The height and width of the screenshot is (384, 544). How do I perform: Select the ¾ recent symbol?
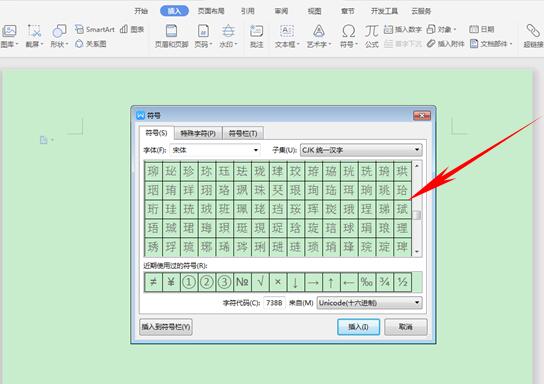384,282
